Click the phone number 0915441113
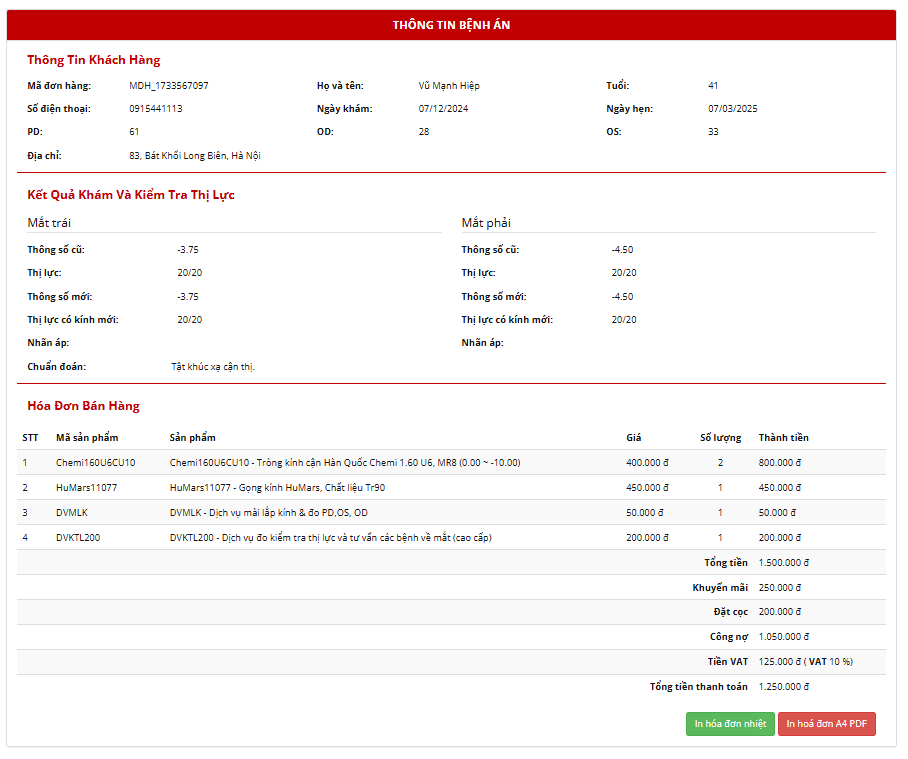 tap(156, 109)
